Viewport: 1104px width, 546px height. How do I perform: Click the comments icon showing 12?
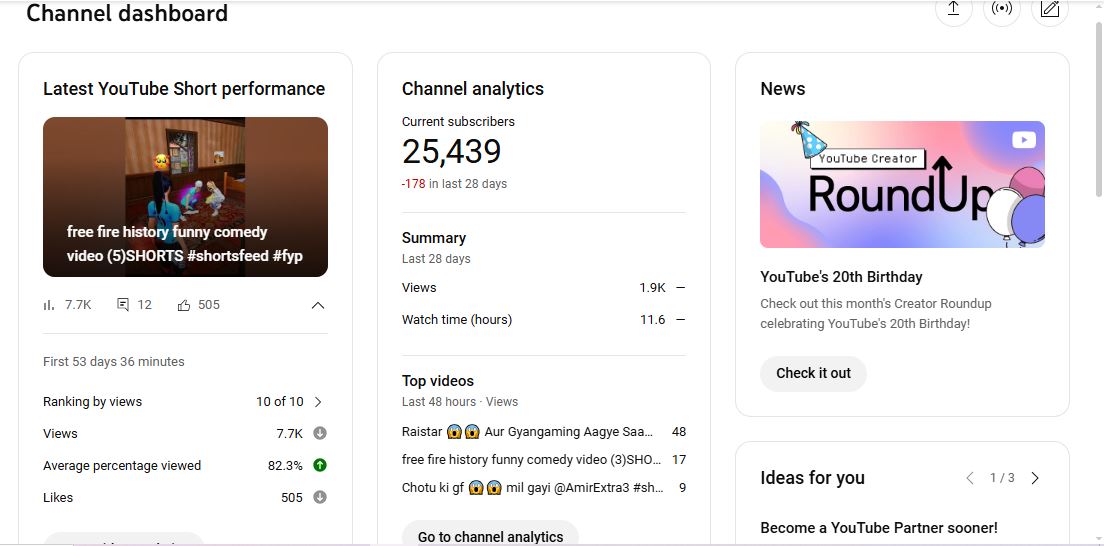point(123,305)
